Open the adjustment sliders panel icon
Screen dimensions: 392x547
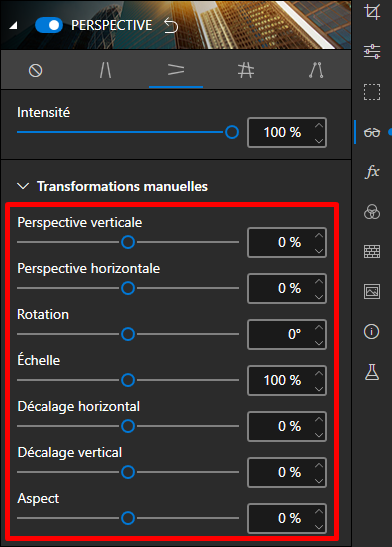tap(372, 51)
